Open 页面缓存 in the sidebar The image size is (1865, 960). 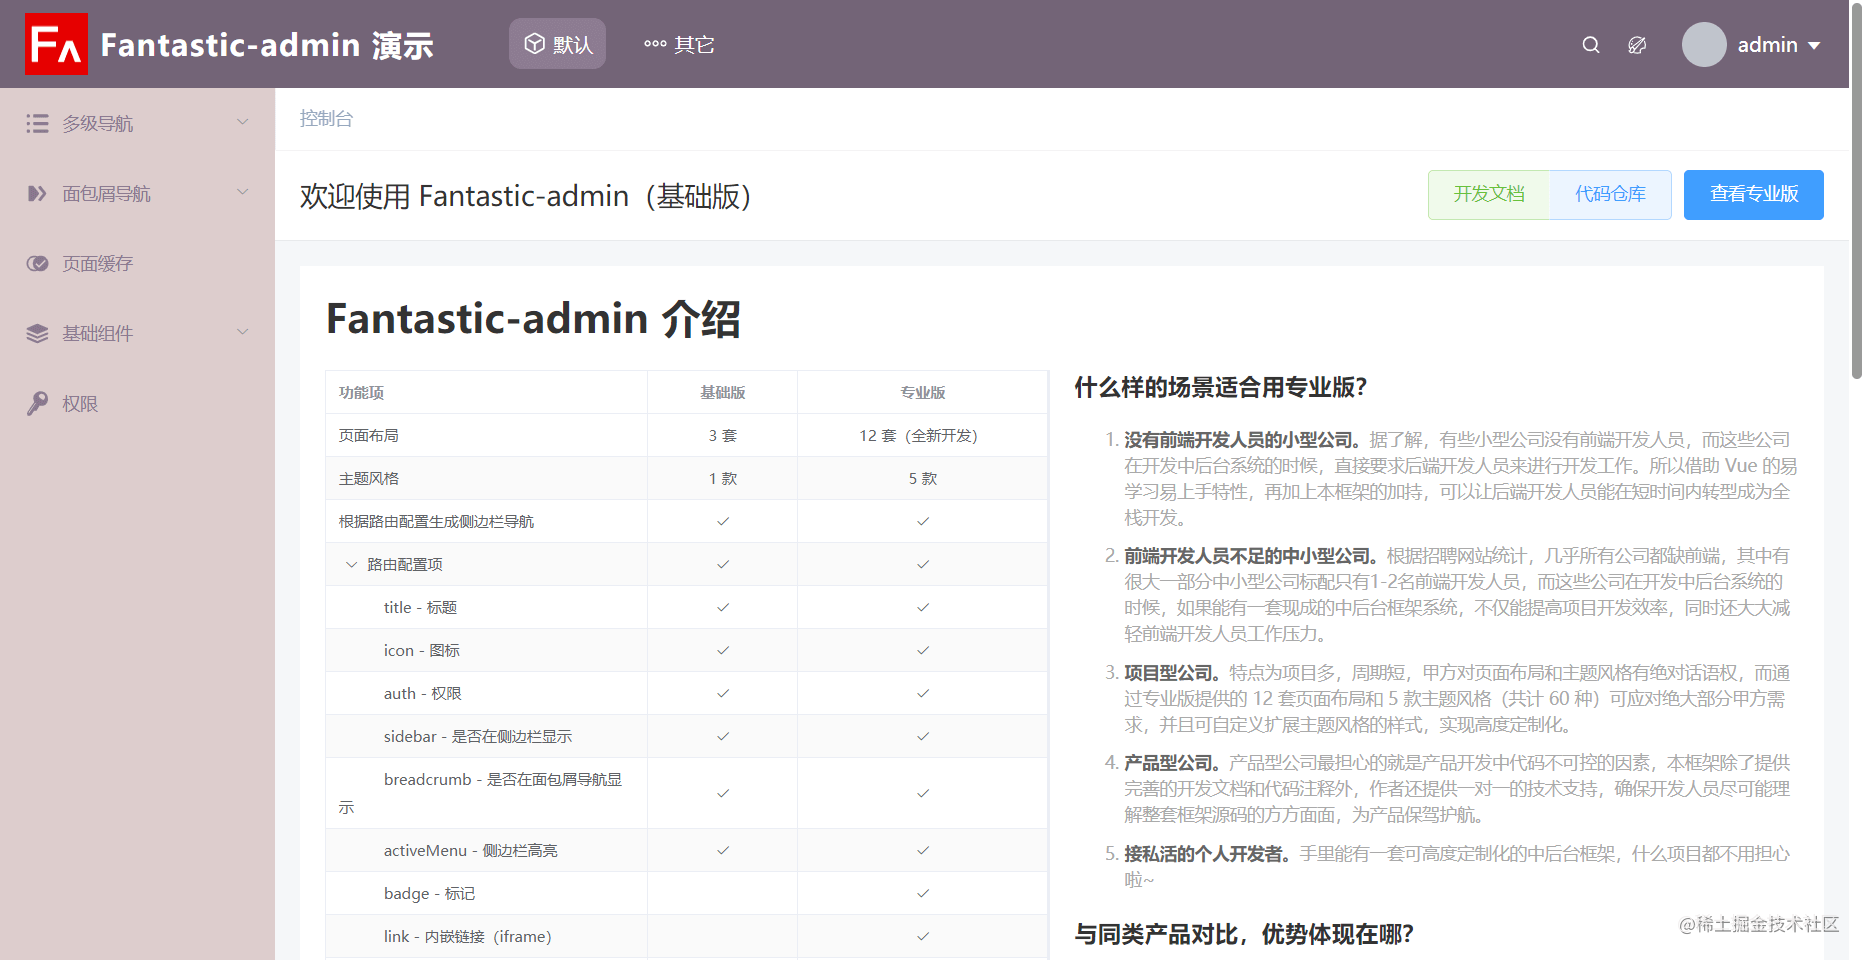[137, 263]
